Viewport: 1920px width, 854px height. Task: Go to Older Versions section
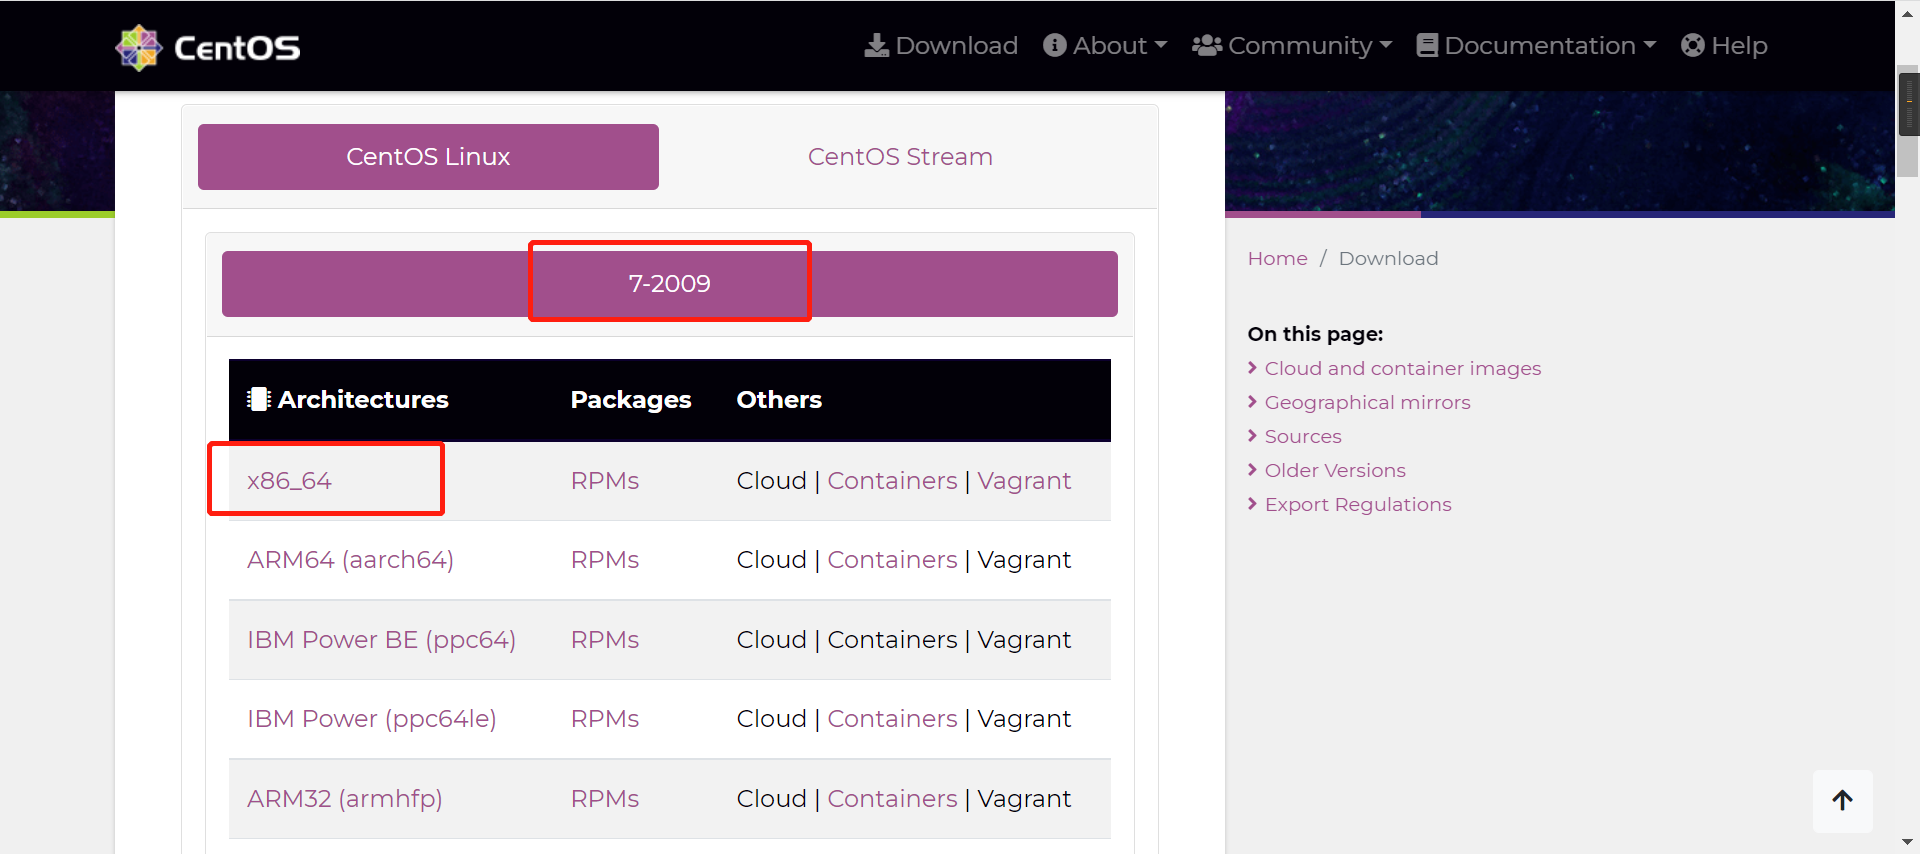1335,470
